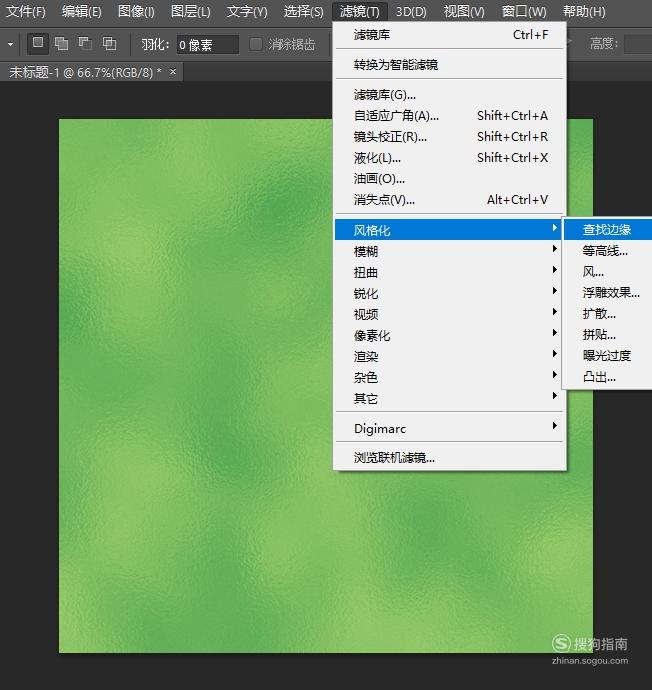Choose 油画(O)... filter
Viewport: 652px width, 690px height.
pyautogui.click(x=449, y=179)
